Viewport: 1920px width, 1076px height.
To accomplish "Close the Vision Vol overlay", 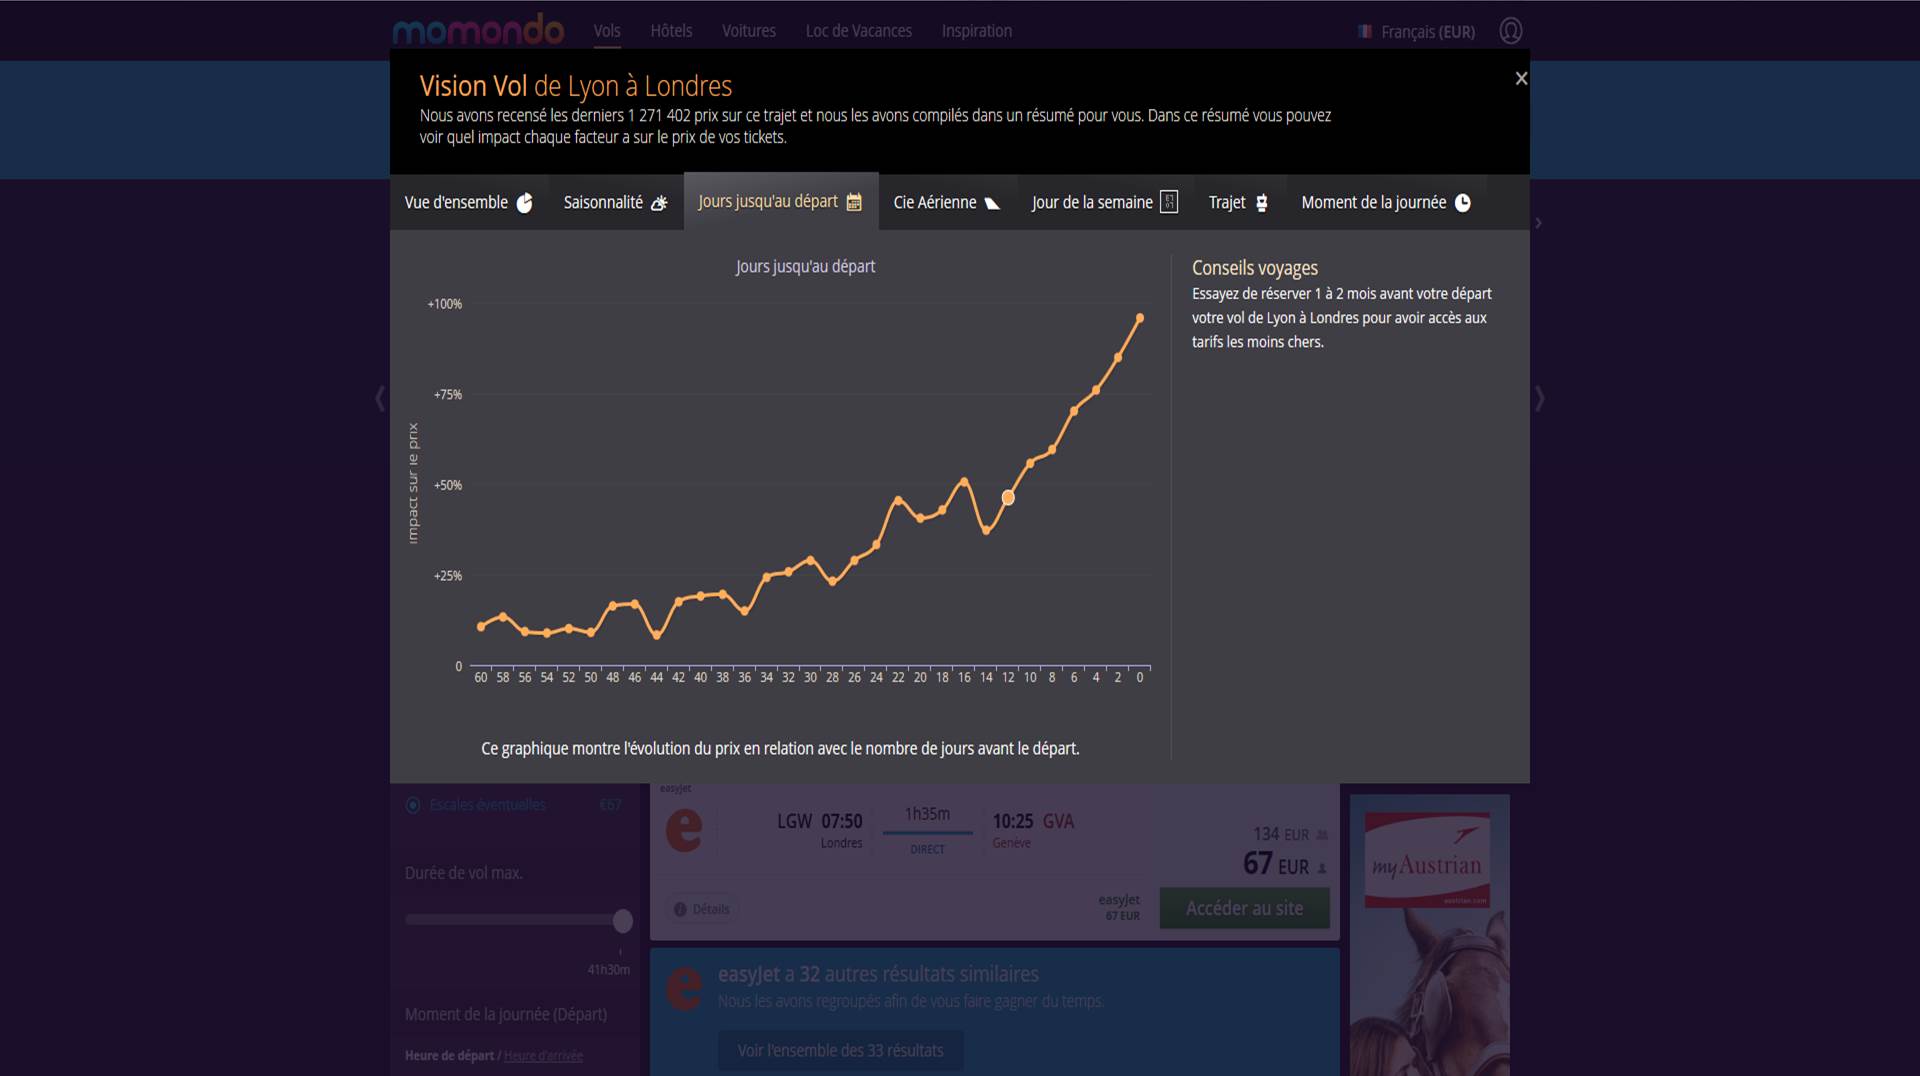I will (x=1521, y=78).
